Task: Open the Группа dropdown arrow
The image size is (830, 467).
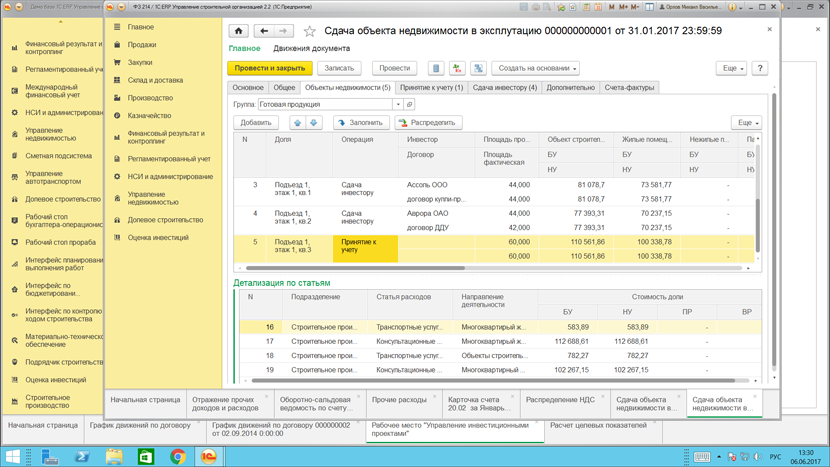Action: coord(398,104)
